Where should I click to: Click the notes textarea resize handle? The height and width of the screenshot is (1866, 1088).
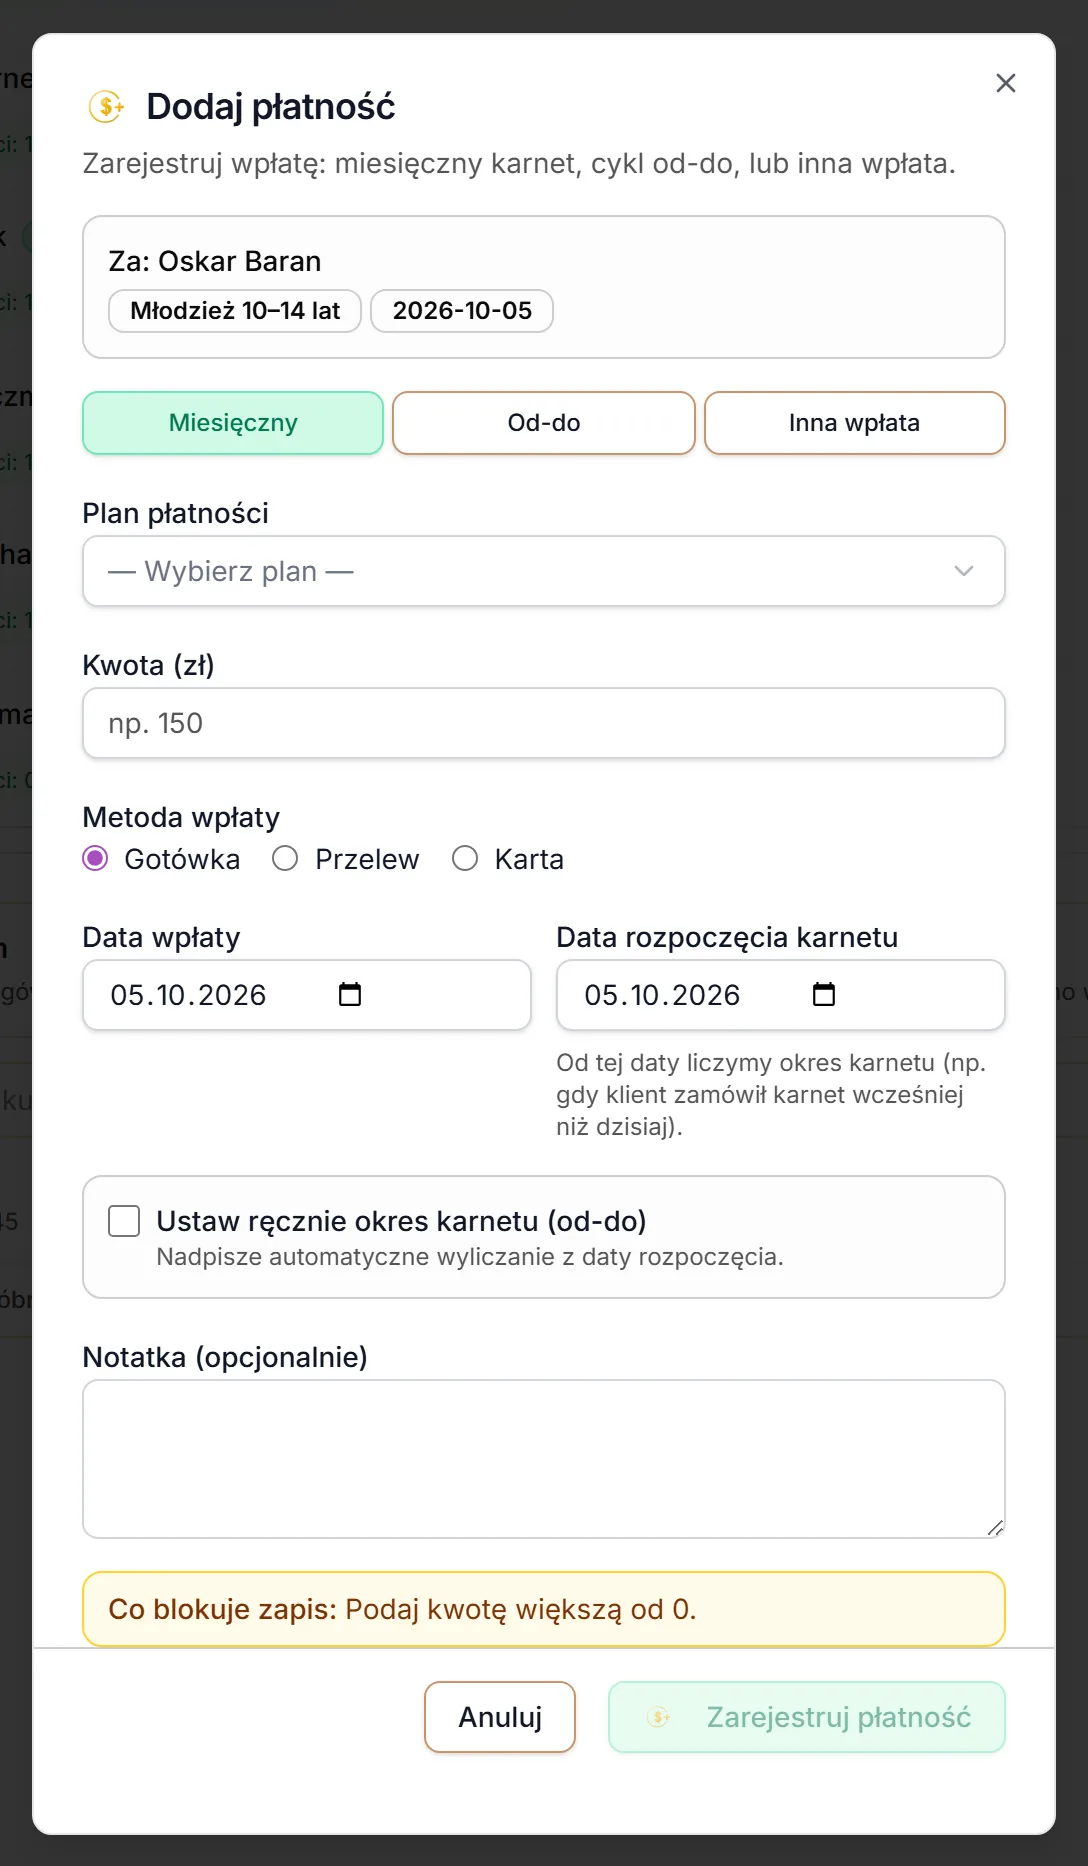coord(995,1527)
